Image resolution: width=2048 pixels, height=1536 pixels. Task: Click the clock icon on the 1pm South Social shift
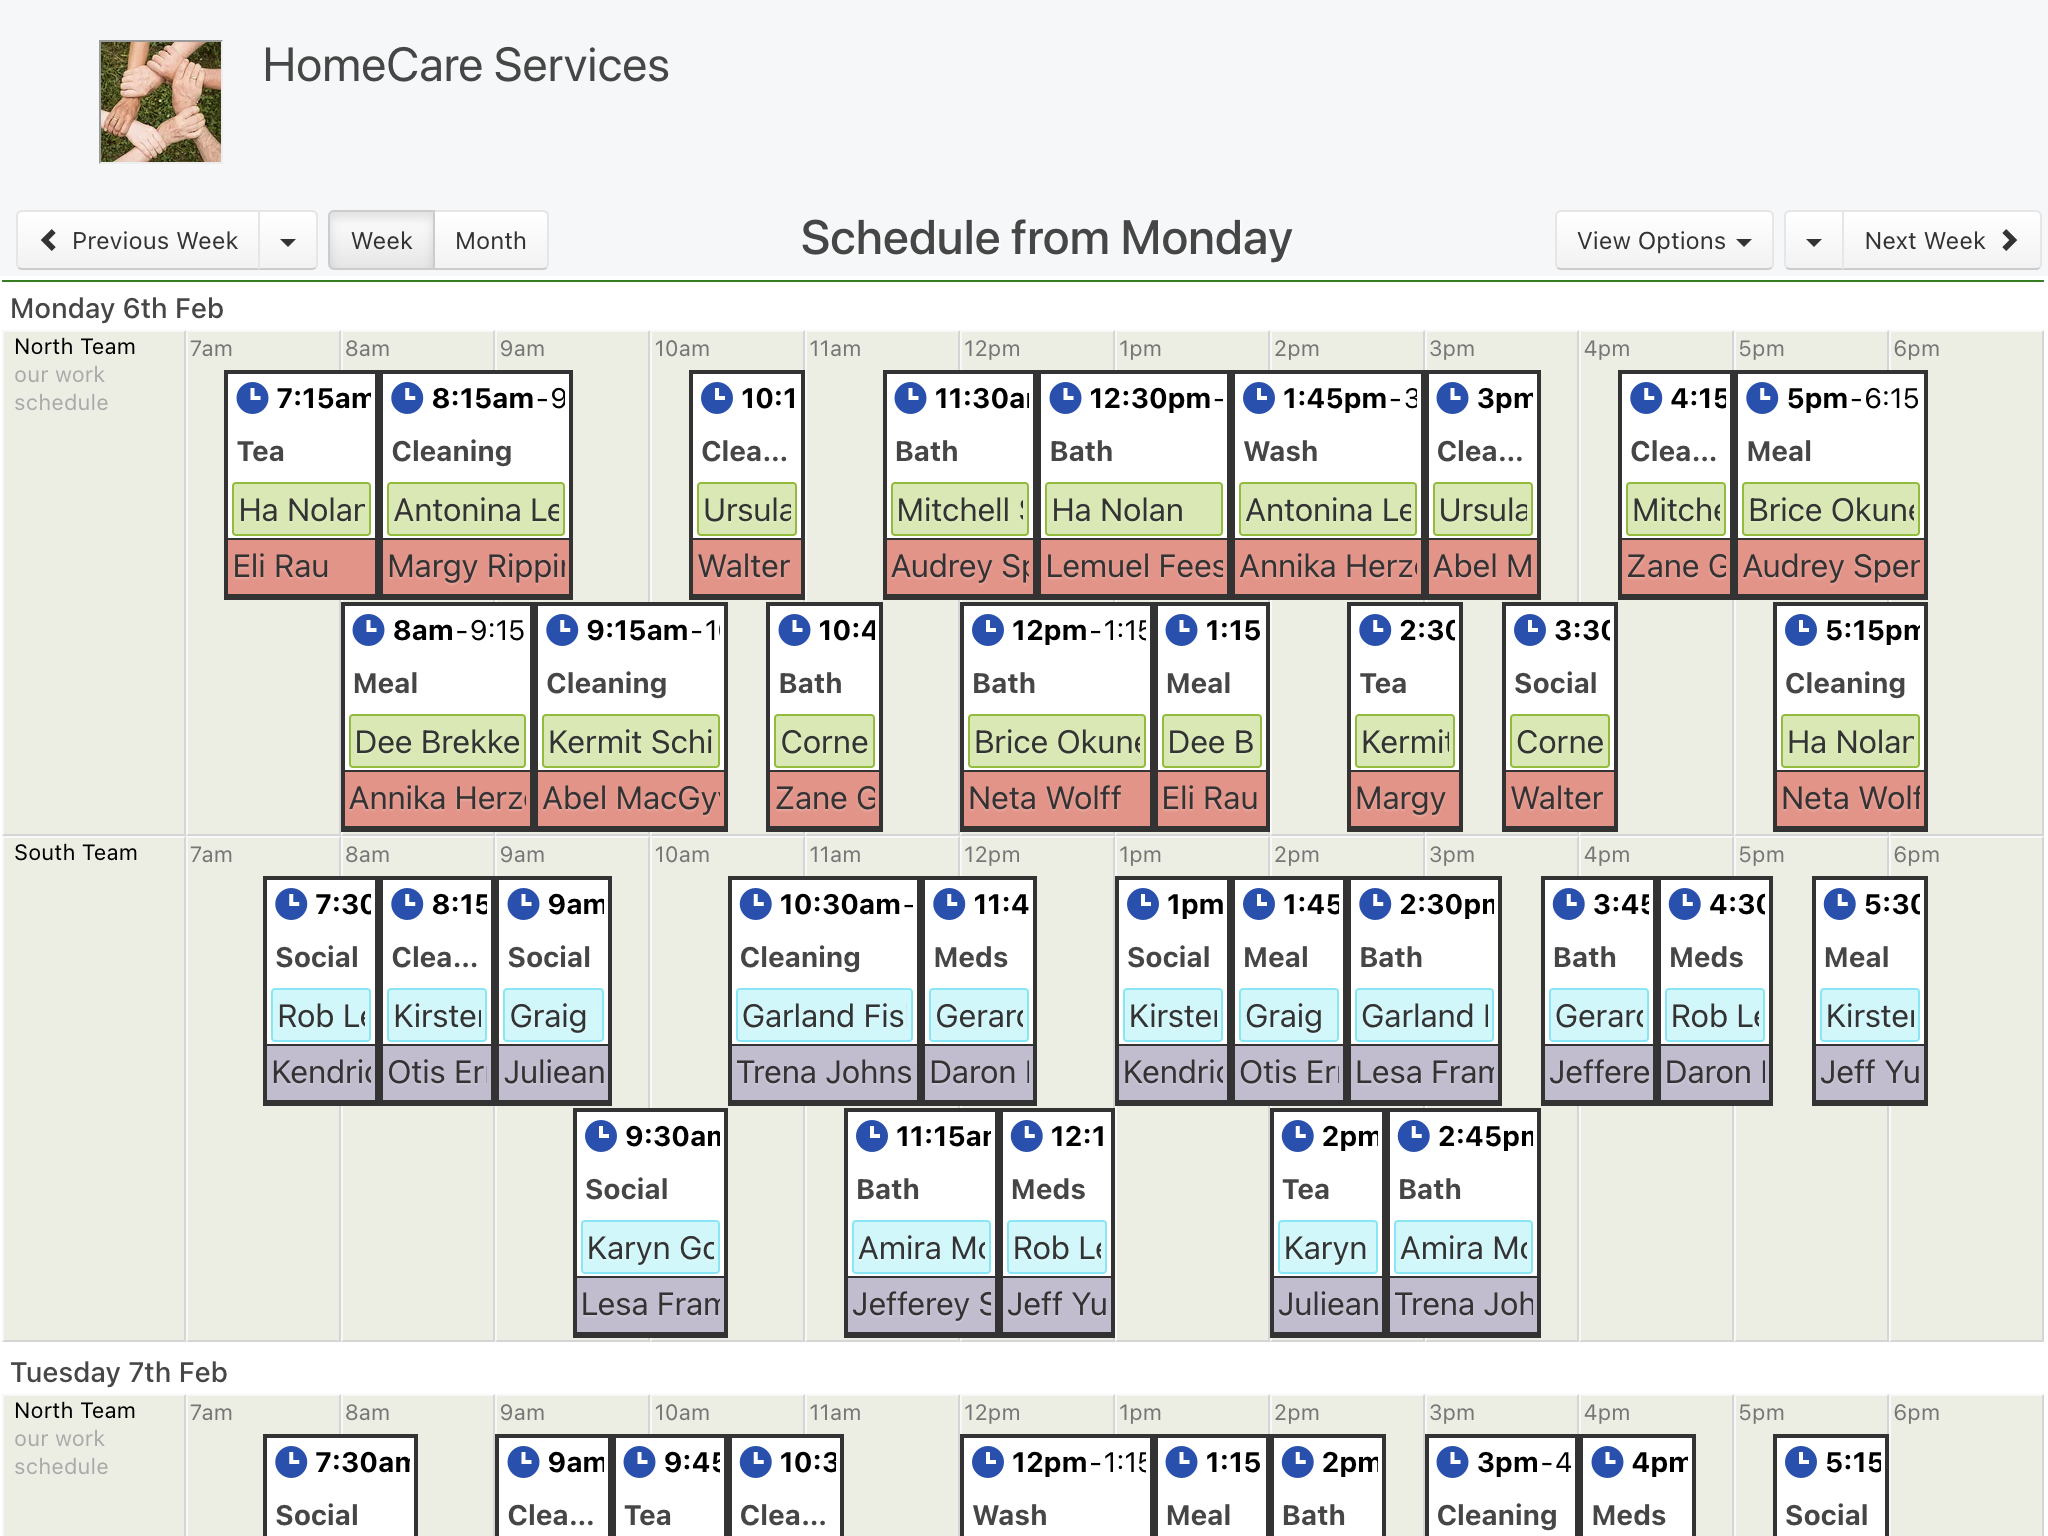click(x=1143, y=903)
